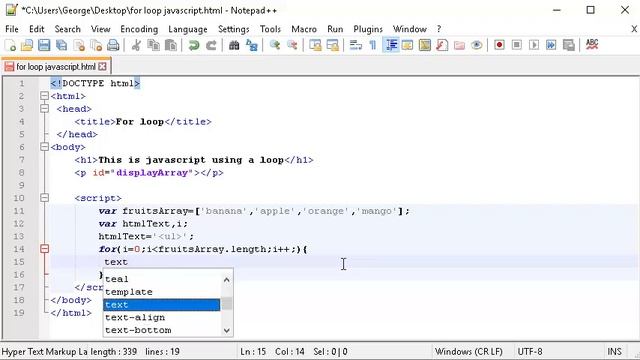Collapse the body fold on line 6
Screen dimensions: 640x360
pyautogui.click(x=44, y=147)
